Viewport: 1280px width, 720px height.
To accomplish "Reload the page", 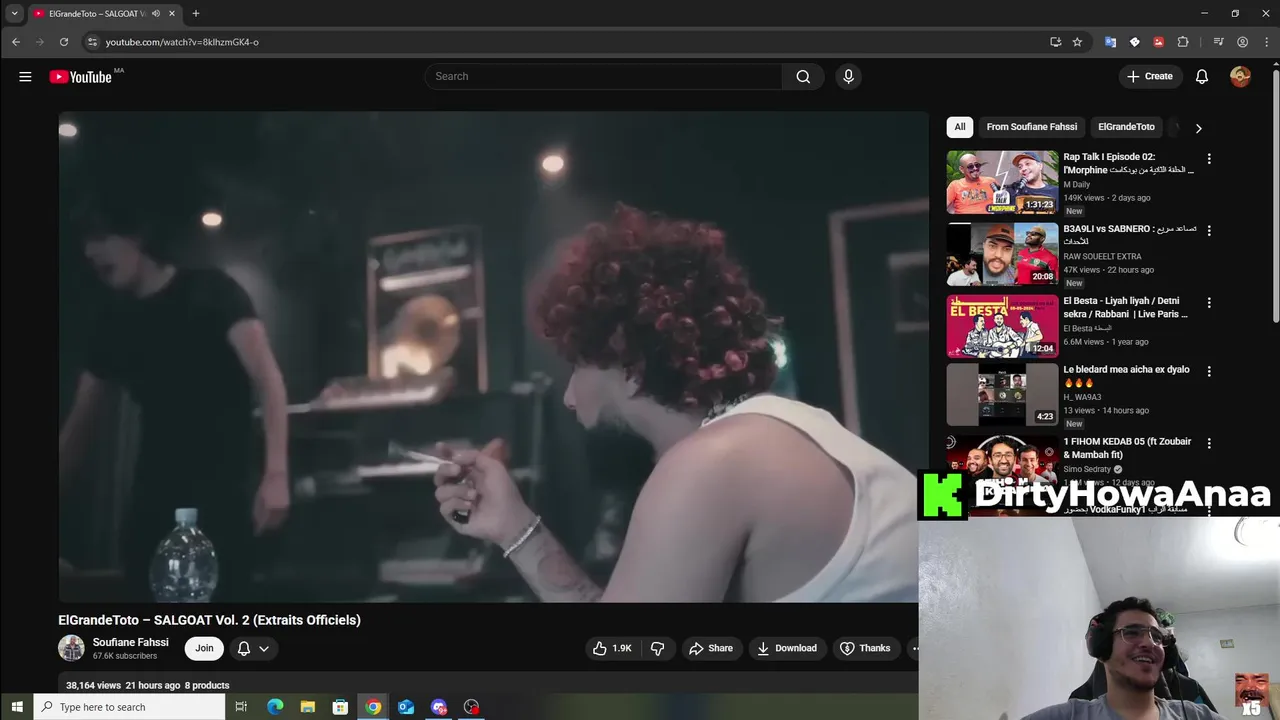I will (x=64, y=42).
